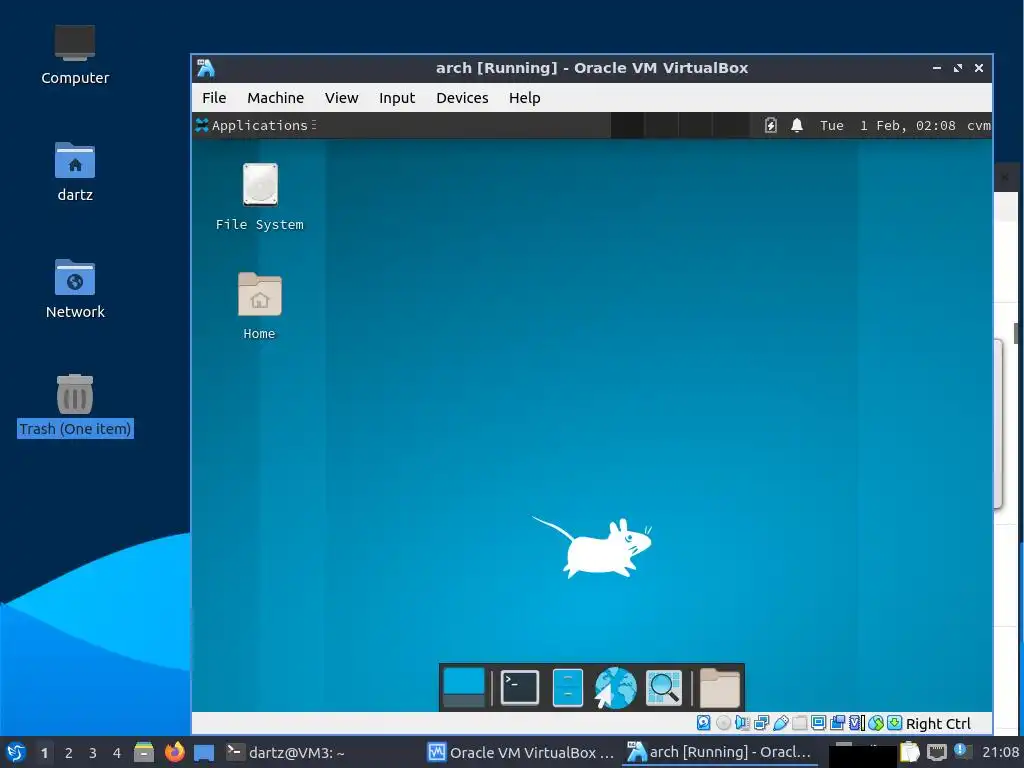Screen dimensions: 1024x768
Task: Click the CPU virtualization V indicator
Action: (857, 723)
